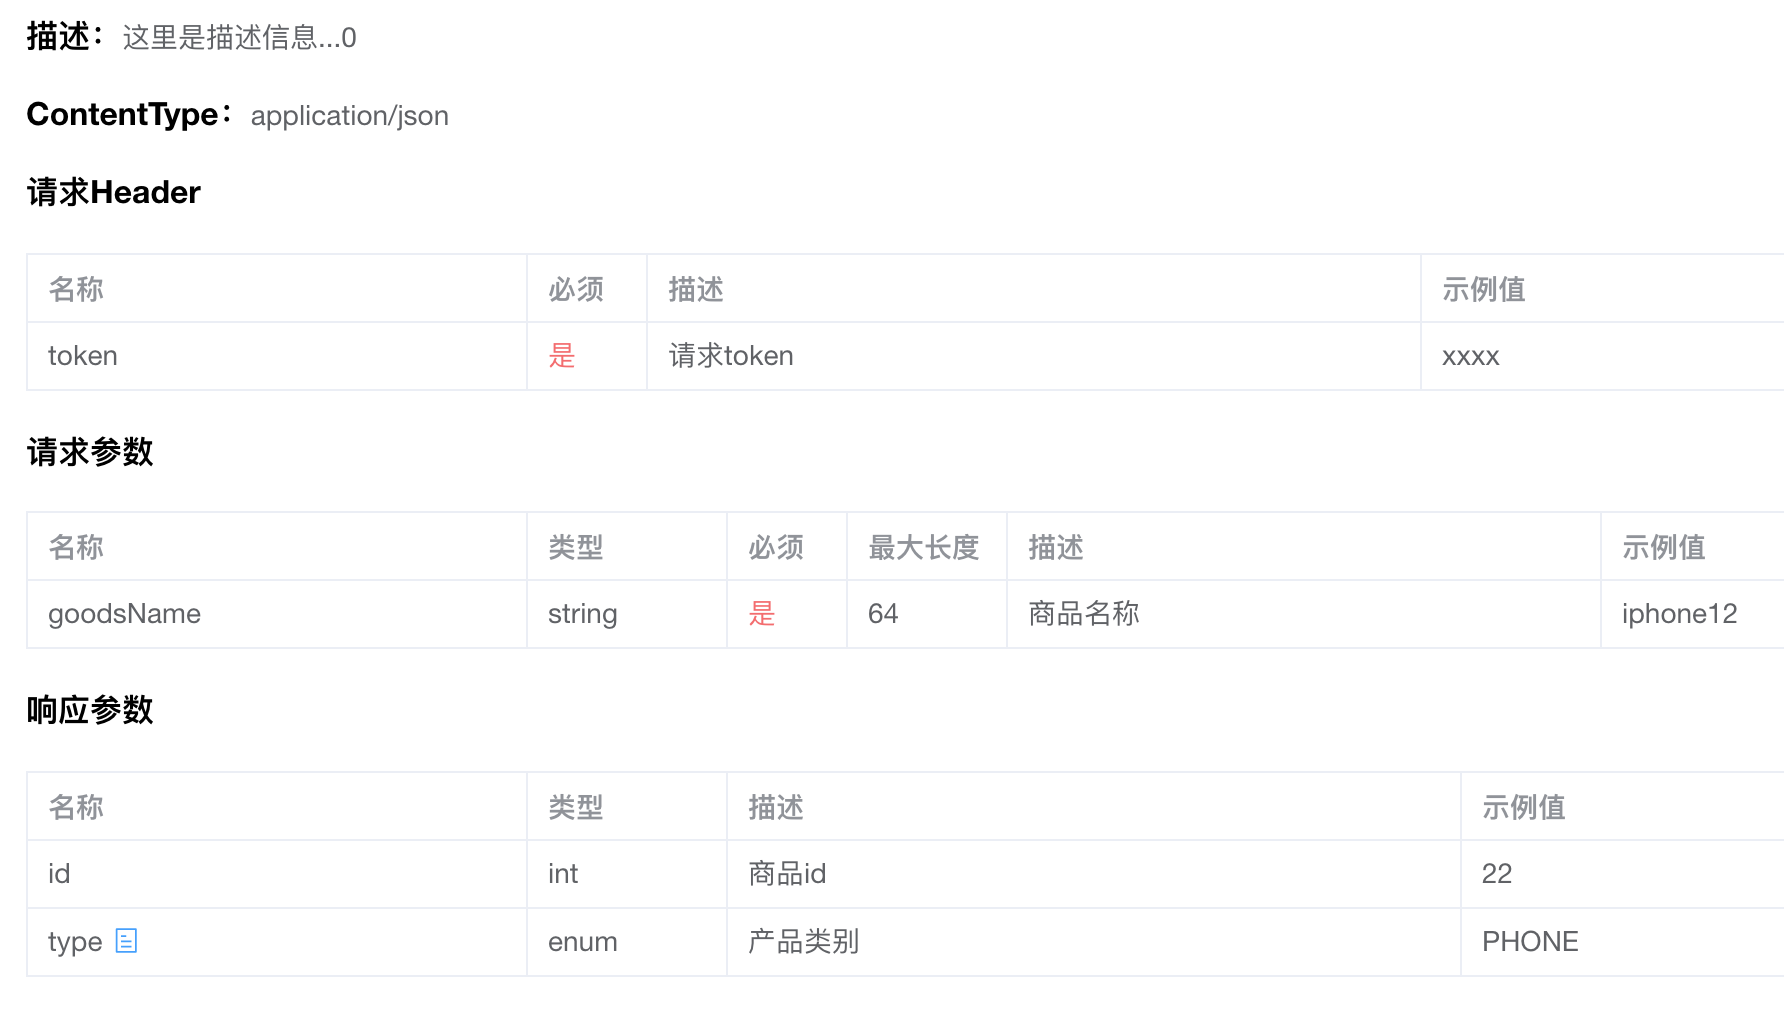Click the goodsName parameter cell

pyautogui.click(x=277, y=614)
